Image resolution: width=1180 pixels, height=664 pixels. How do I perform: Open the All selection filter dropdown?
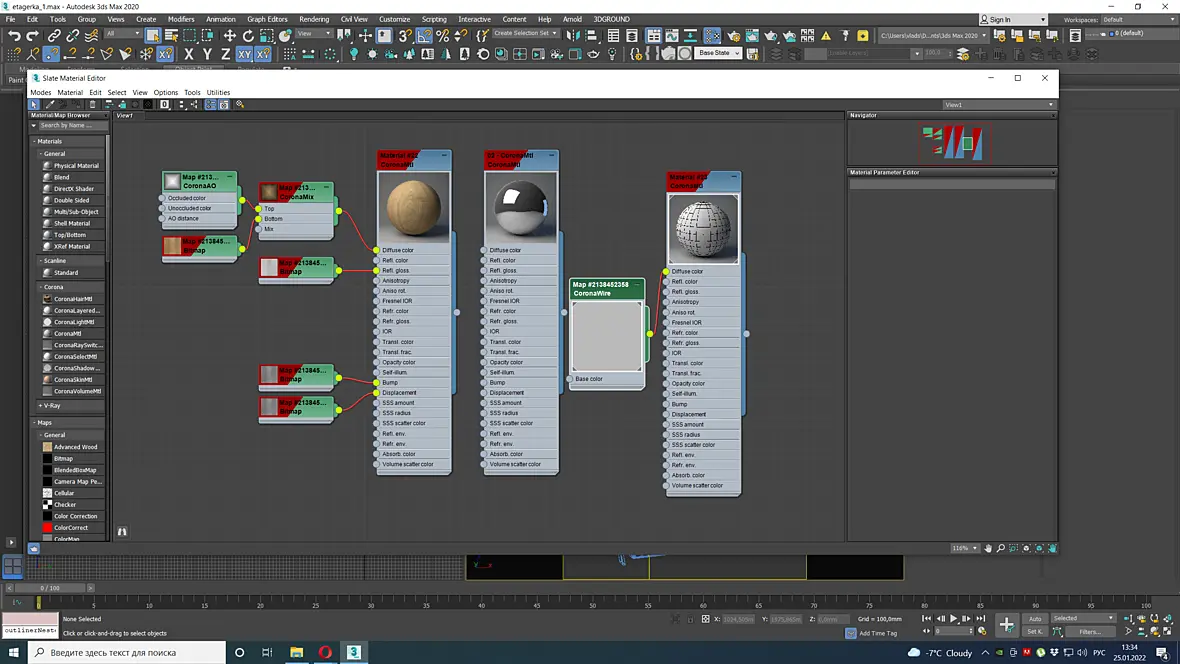tap(123, 34)
